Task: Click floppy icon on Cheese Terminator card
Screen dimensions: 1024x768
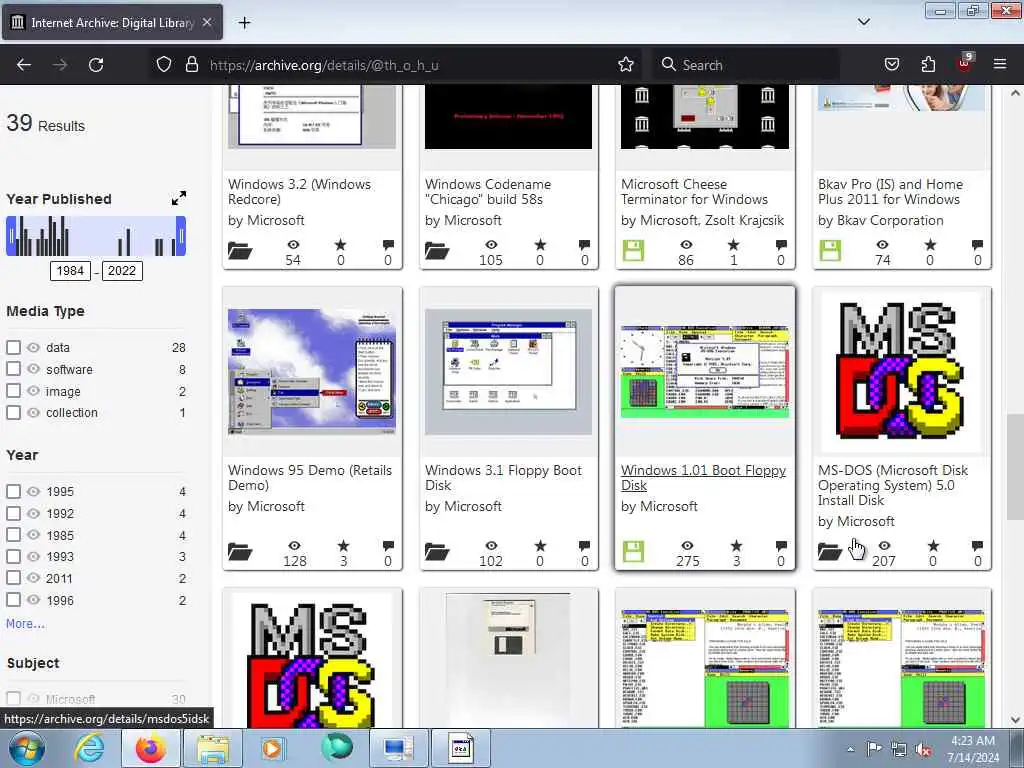Action: (x=633, y=251)
